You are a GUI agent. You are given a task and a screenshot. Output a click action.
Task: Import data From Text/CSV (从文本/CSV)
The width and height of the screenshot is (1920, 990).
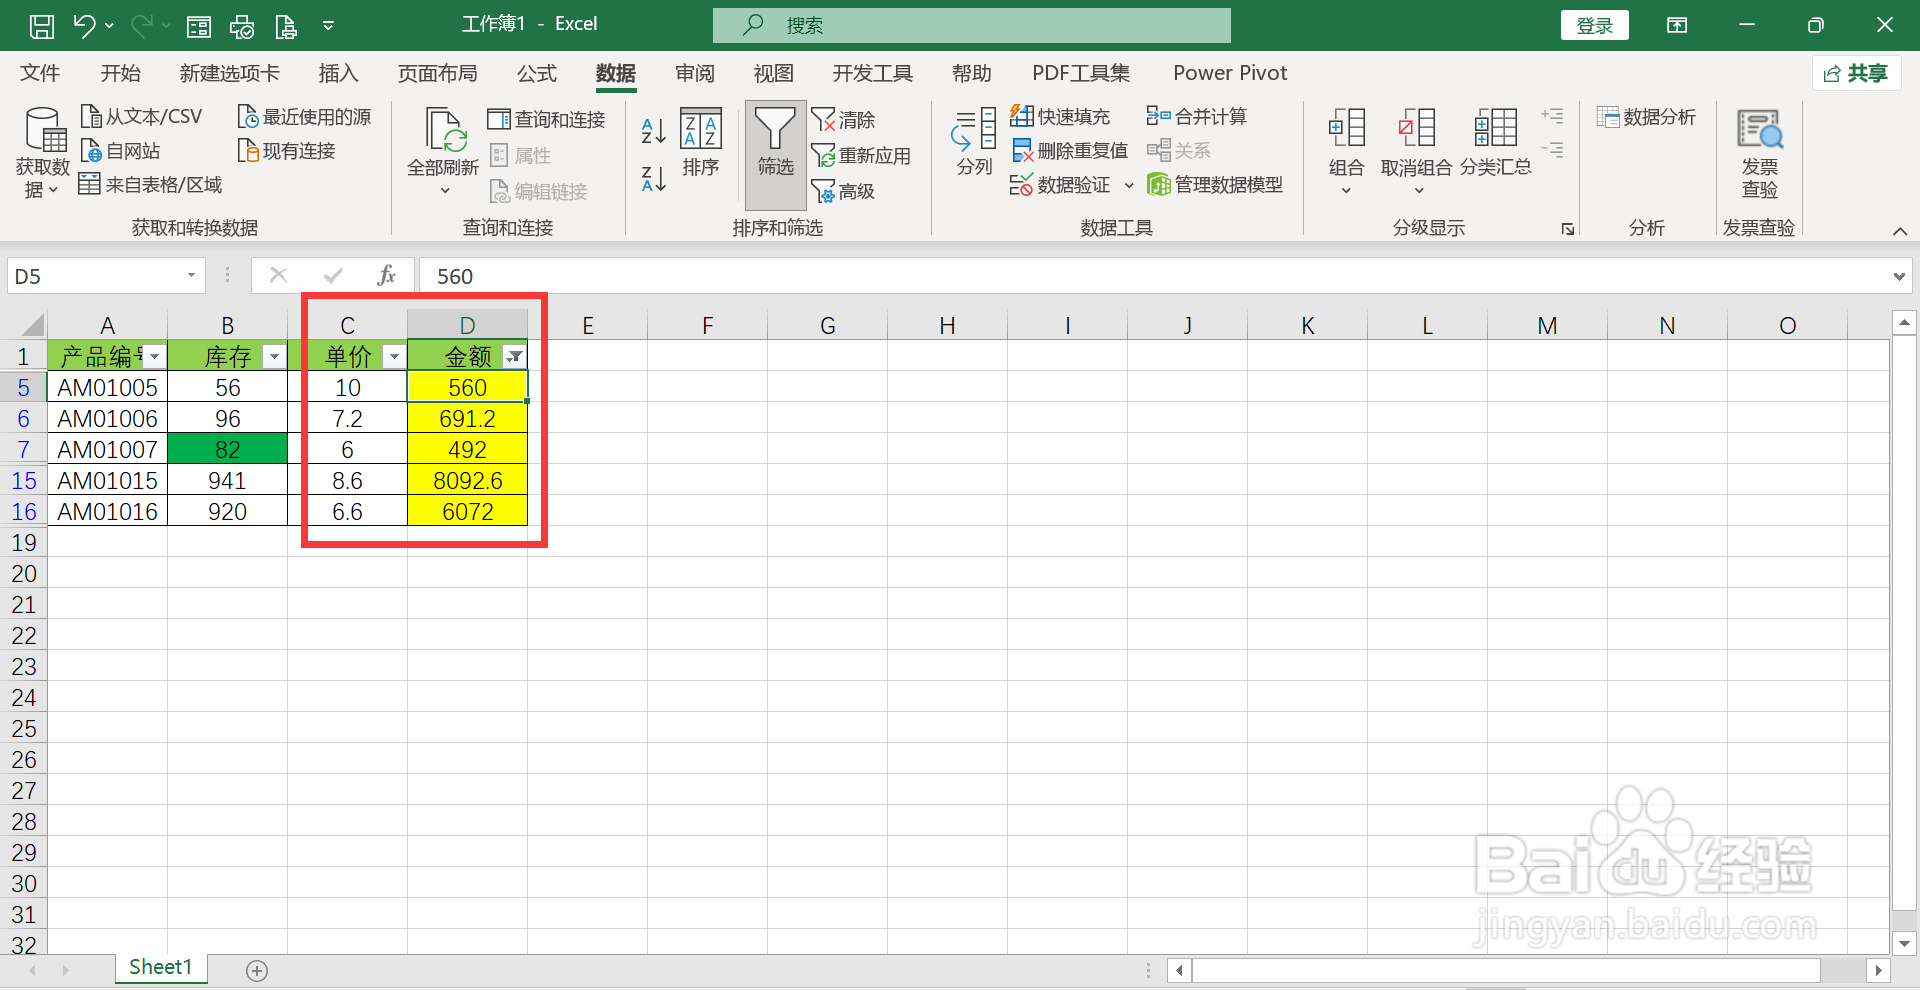(141, 117)
